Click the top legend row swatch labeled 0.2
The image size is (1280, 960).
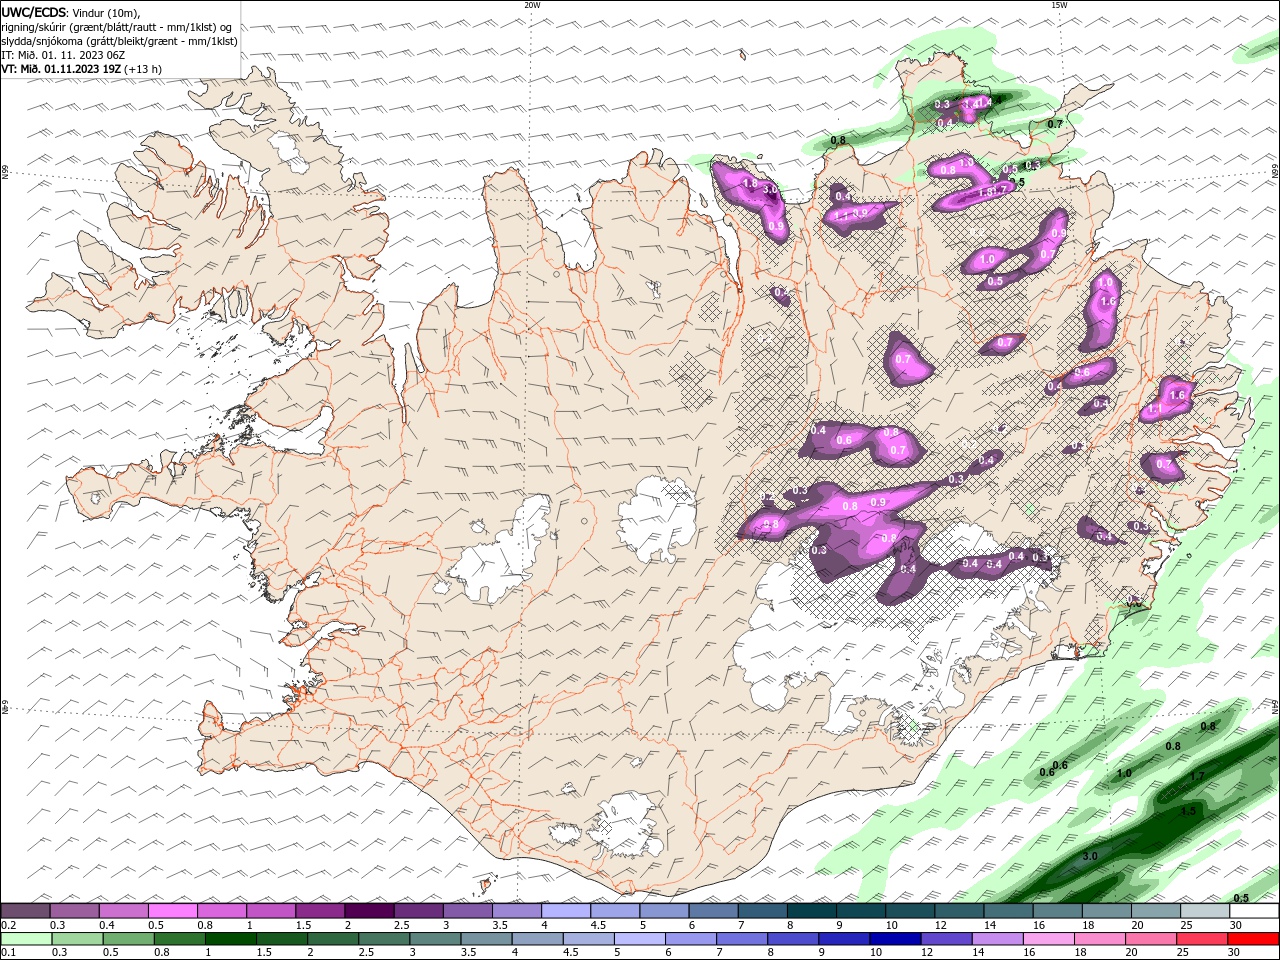coord(25,911)
